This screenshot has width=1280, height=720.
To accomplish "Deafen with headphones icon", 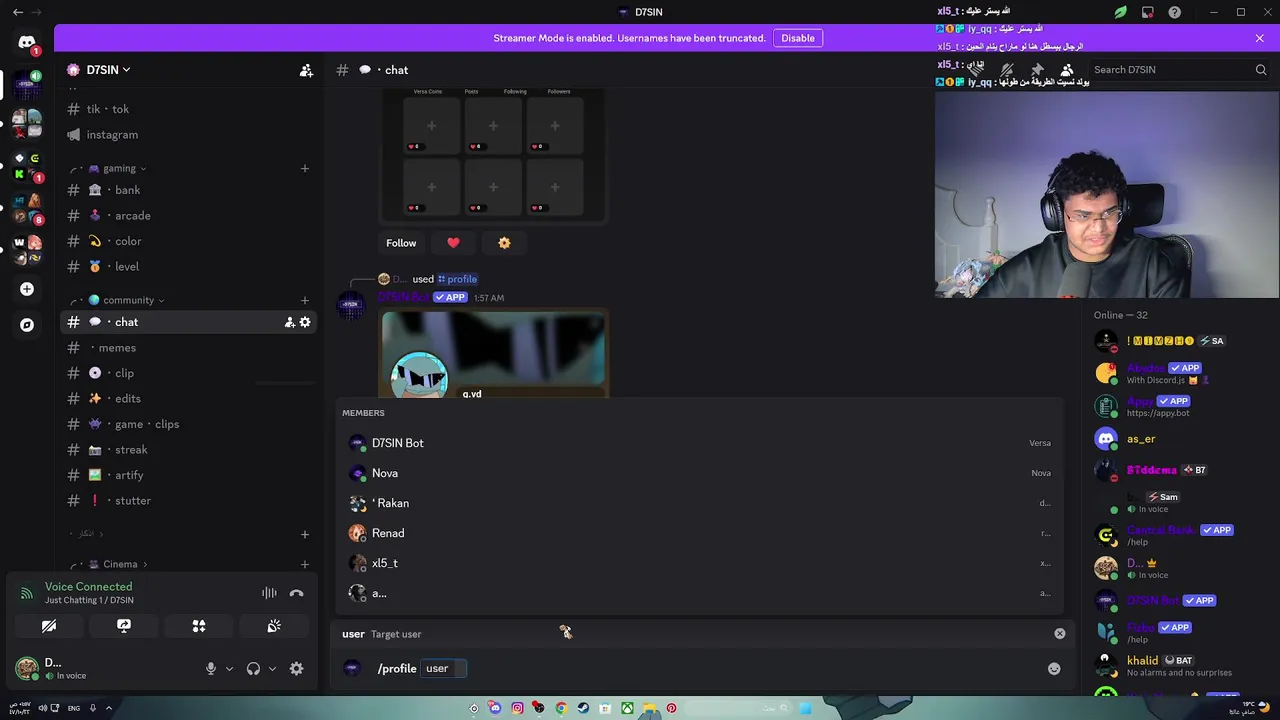I will [253, 669].
